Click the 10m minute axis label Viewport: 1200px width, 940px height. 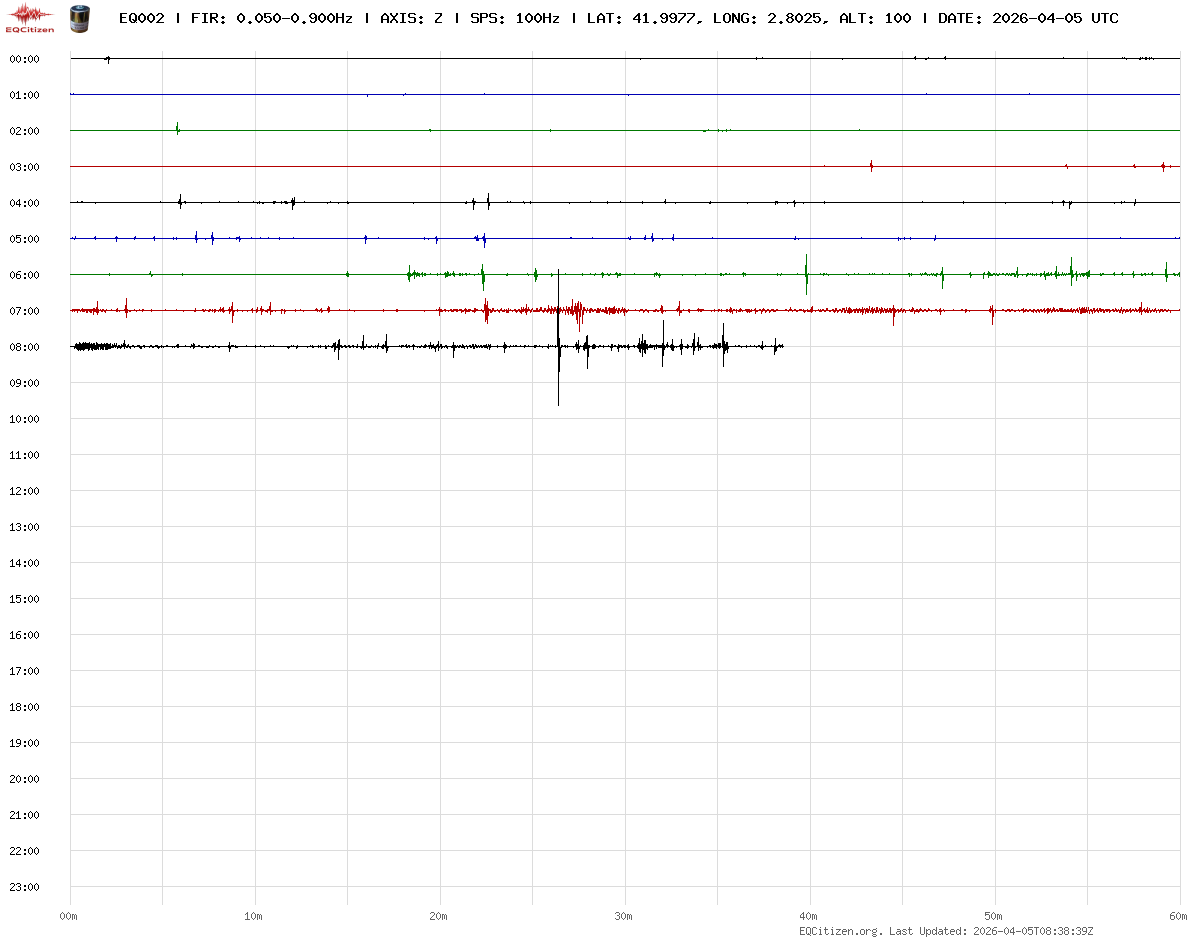point(253,916)
